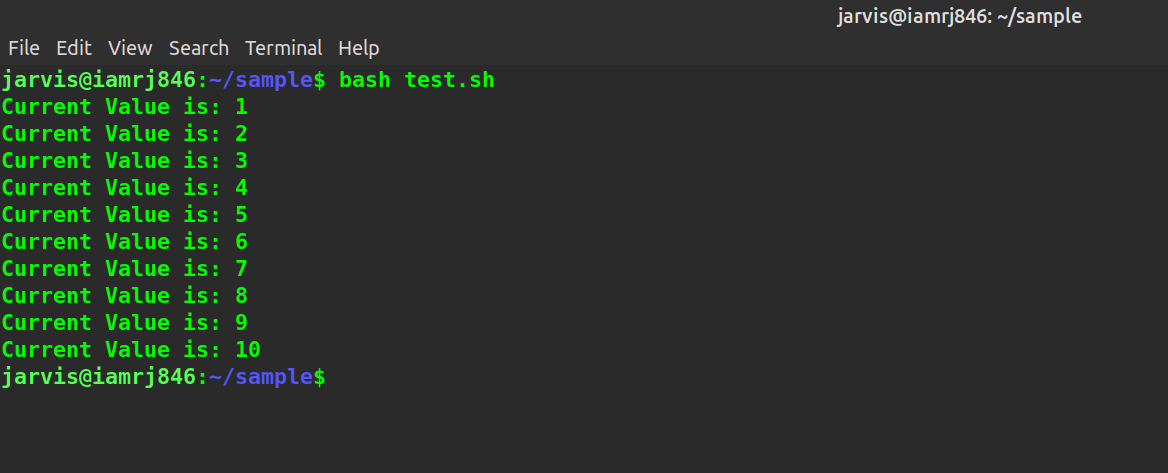This screenshot has height=473, width=1168.
Task: Click the output line 'Current Value is: 7'
Action: coord(124,269)
